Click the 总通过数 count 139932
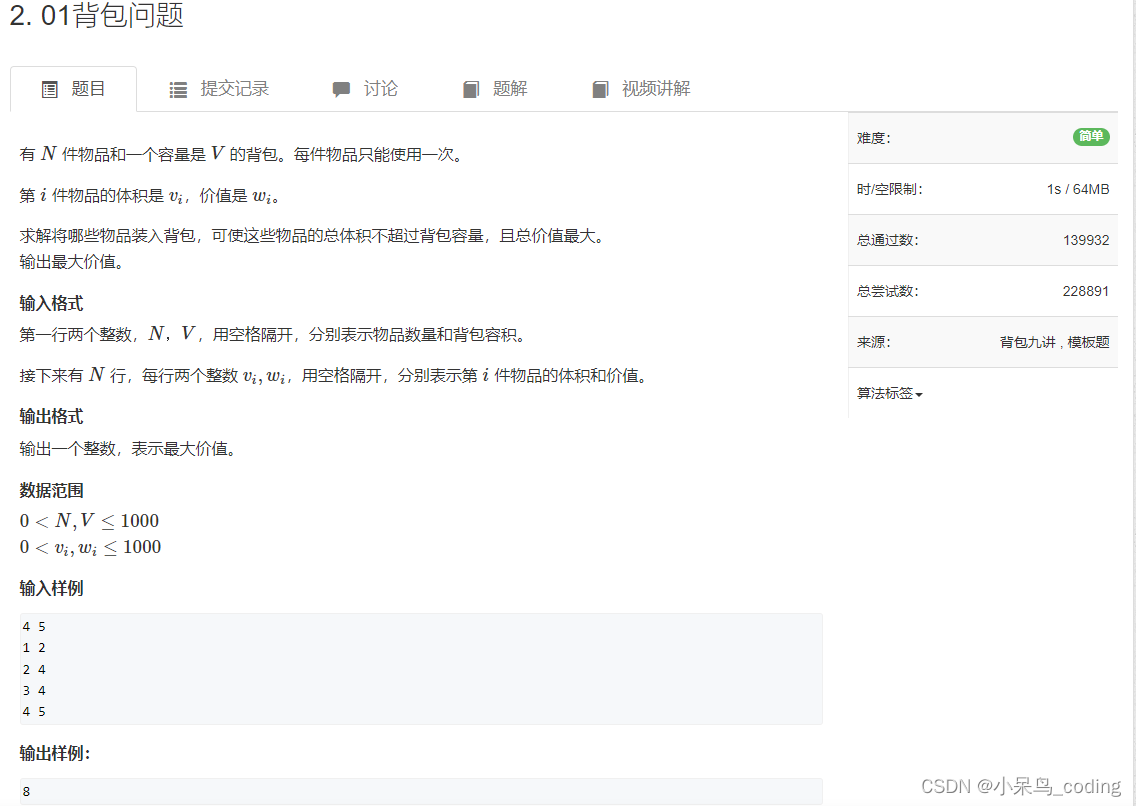 (x=1088, y=239)
